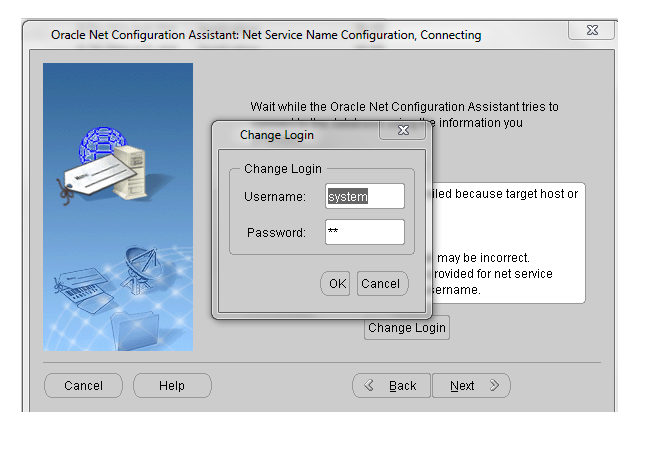Close the Oracle Net Configuration Assistant window
650x450 pixels.
[x=590, y=31]
